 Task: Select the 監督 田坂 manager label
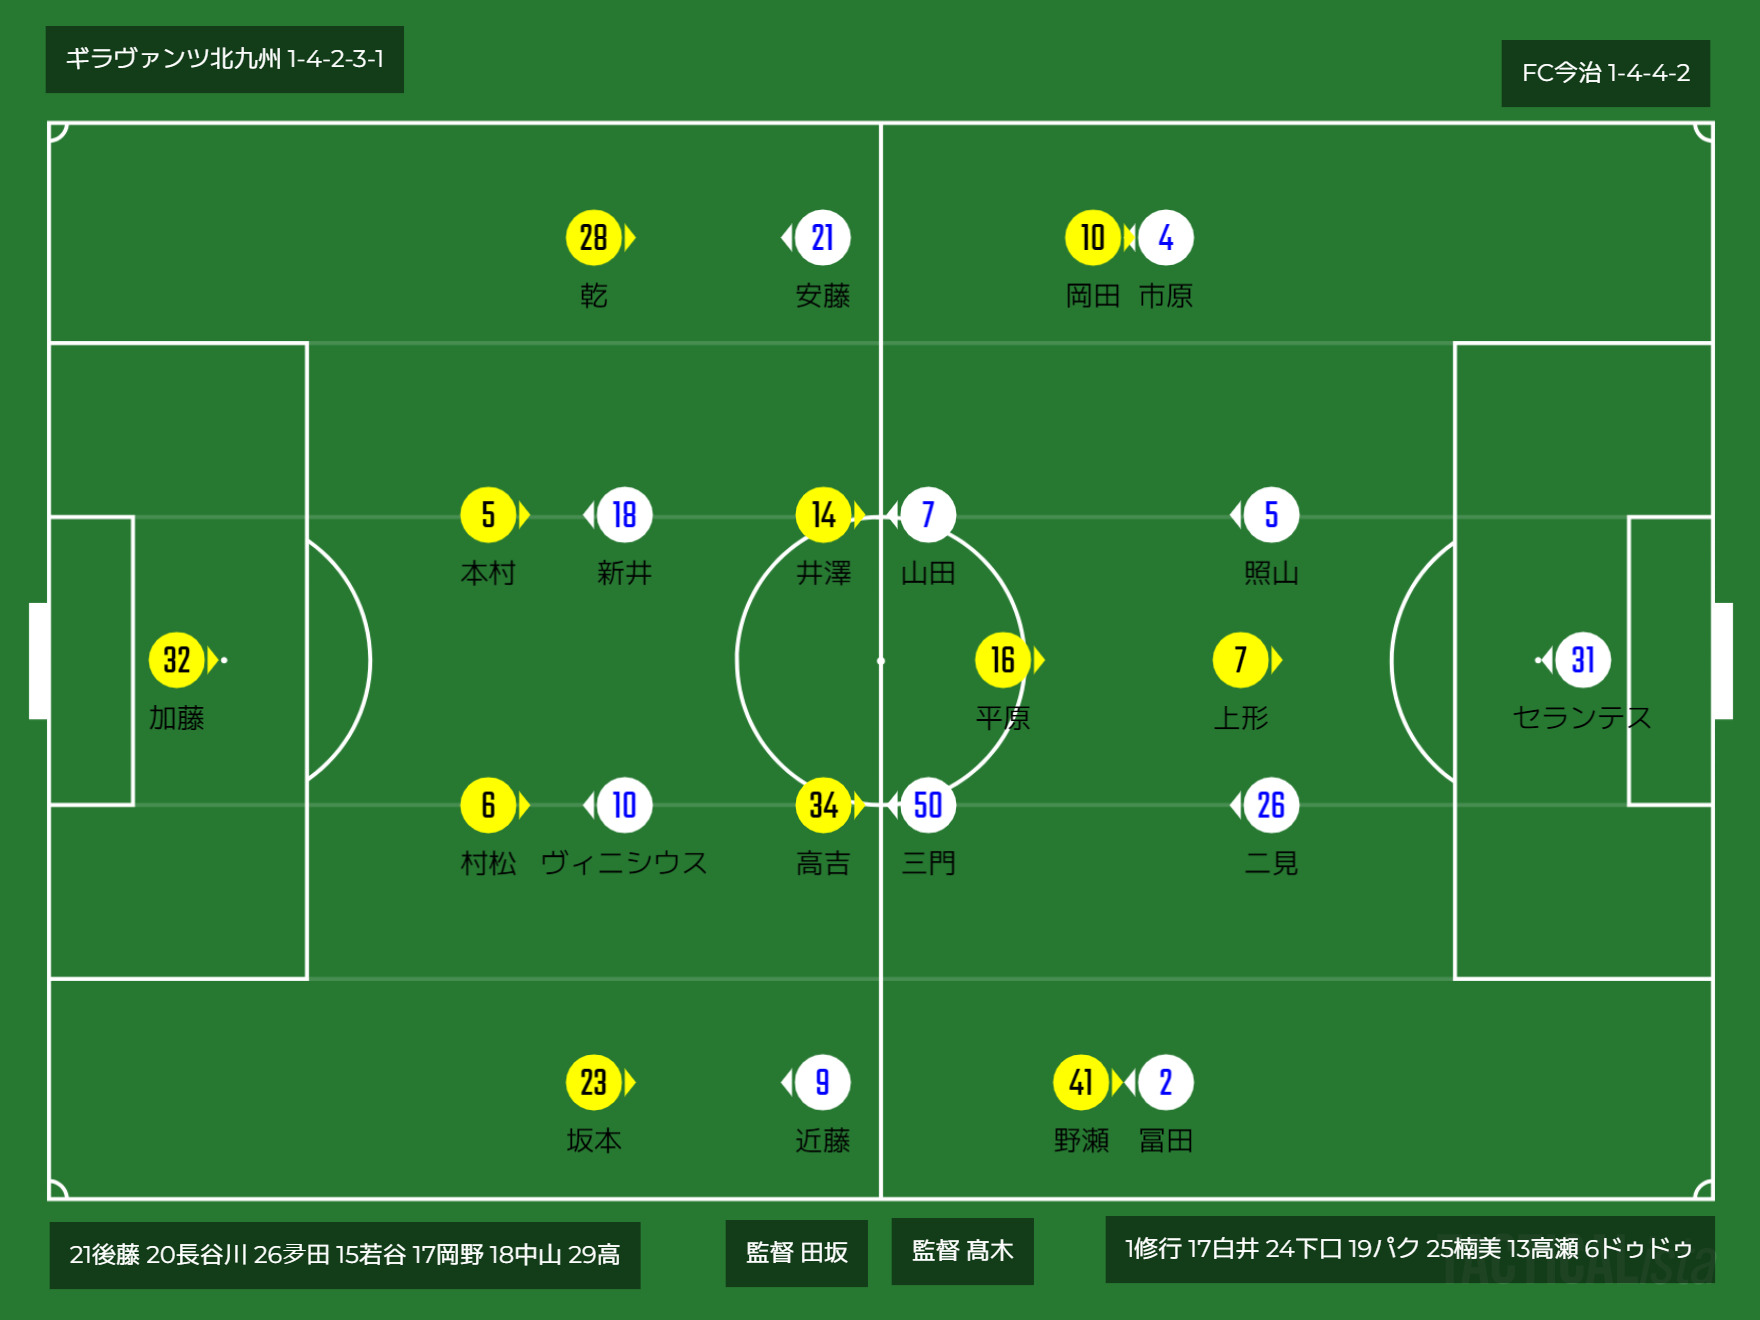click(x=797, y=1252)
